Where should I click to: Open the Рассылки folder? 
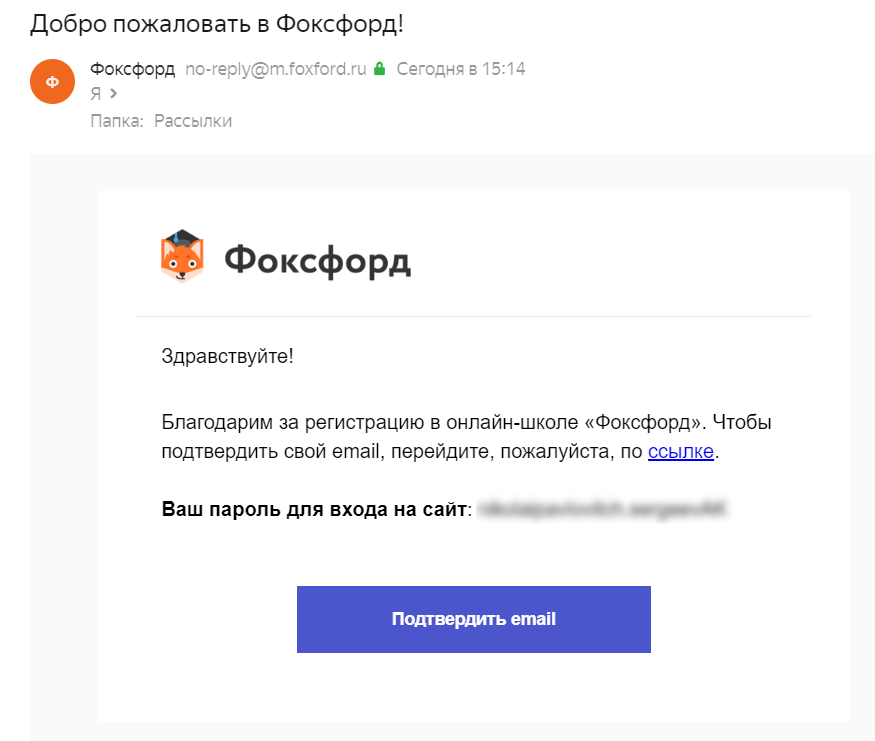click(x=193, y=121)
